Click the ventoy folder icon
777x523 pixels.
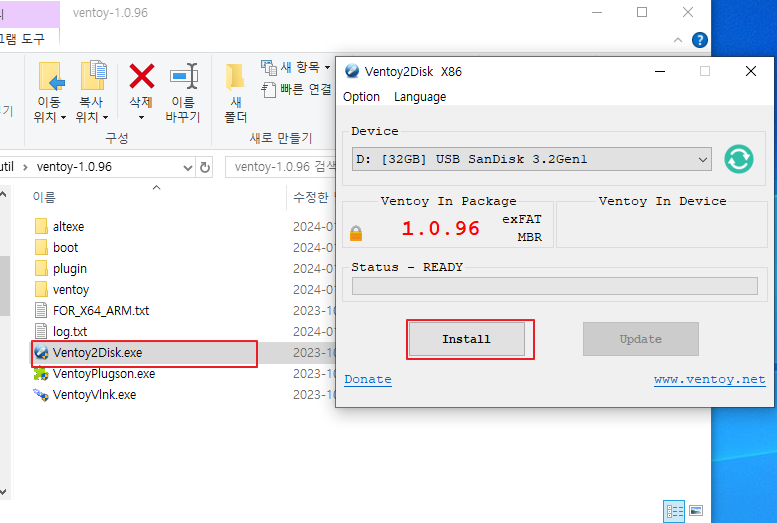click(x=42, y=290)
